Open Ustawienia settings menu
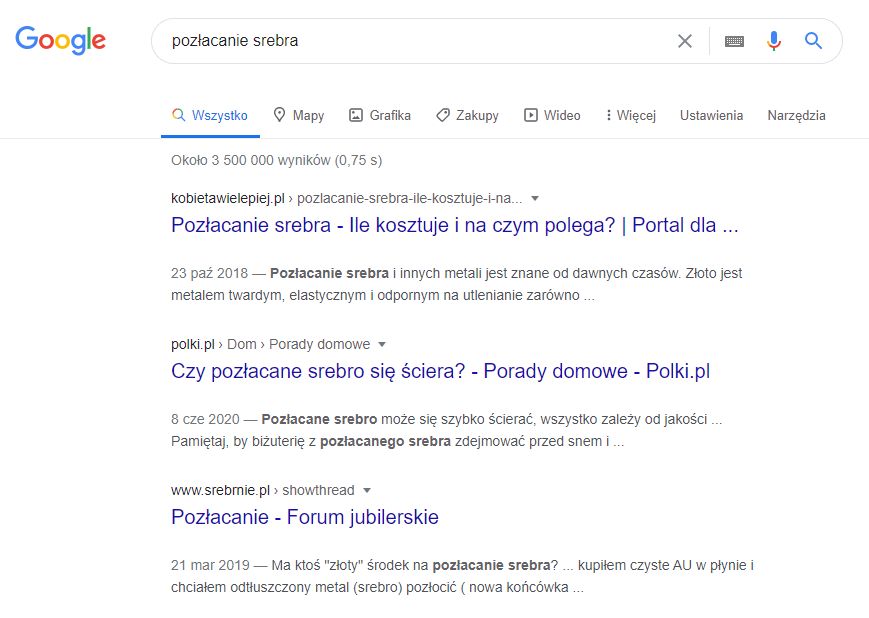The width and height of the screenshot is (869, 618). (x=711, y=115)
